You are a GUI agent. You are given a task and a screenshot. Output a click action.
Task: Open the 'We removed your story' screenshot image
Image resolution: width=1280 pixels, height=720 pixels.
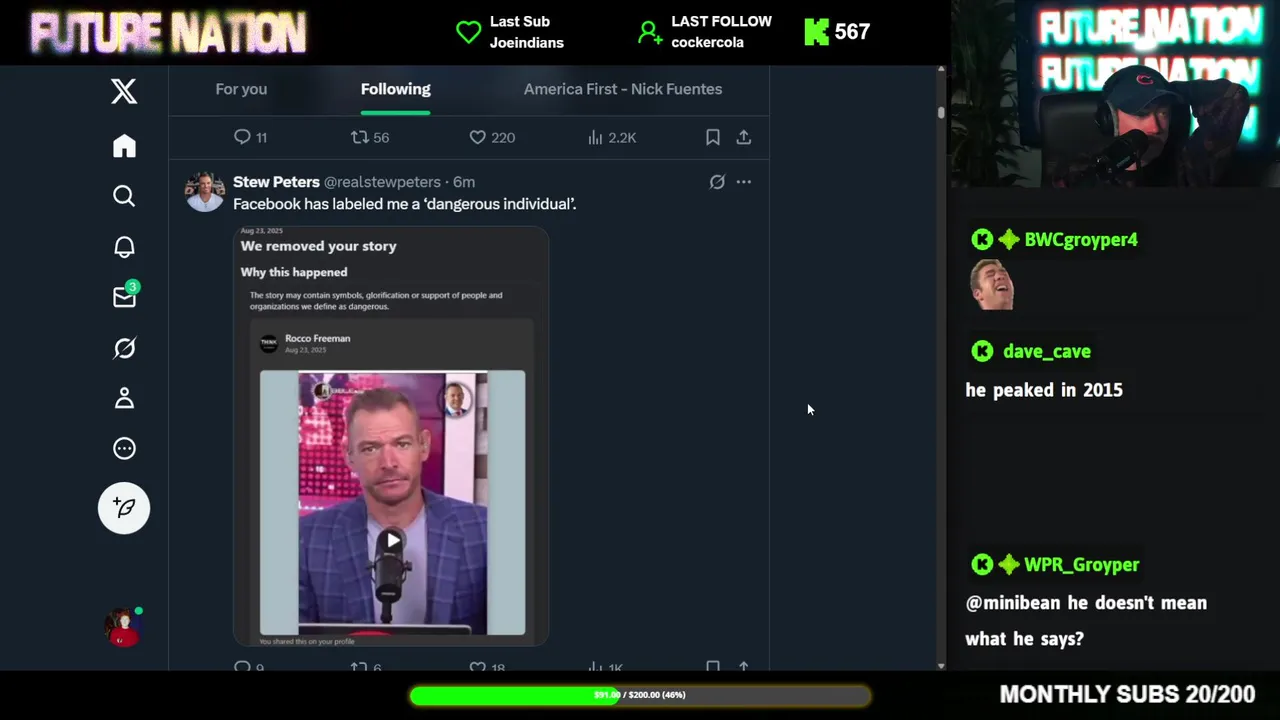pyautogui.click(x=391, y=436)
